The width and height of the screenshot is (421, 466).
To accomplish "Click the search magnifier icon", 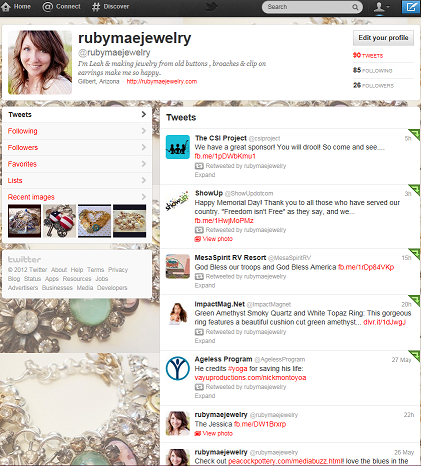I will (x=355, y=7).
